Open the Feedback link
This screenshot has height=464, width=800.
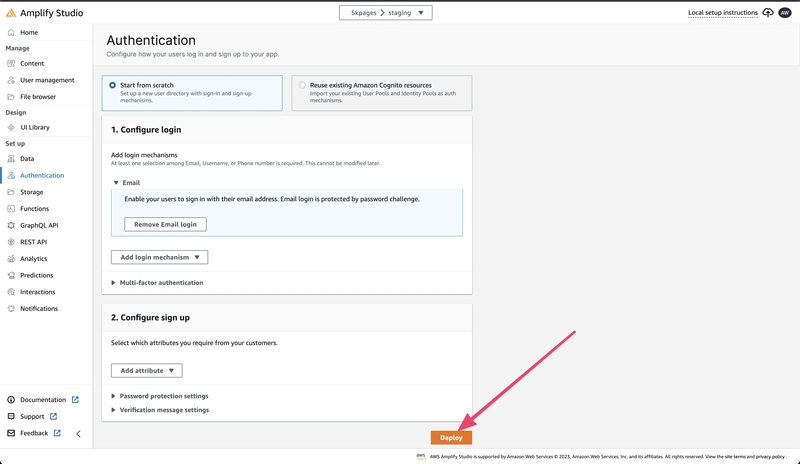[x=34, y=433]
